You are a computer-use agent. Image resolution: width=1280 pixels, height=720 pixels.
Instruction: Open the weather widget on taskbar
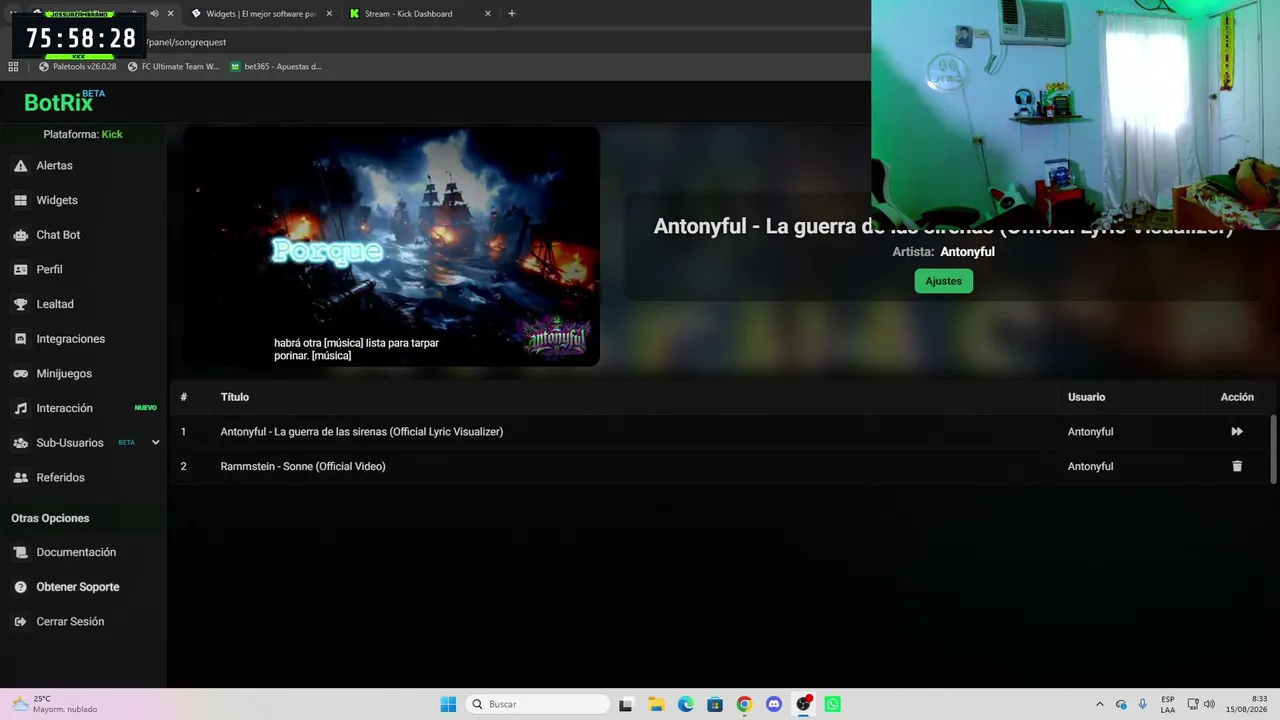[x=55, y=704]
